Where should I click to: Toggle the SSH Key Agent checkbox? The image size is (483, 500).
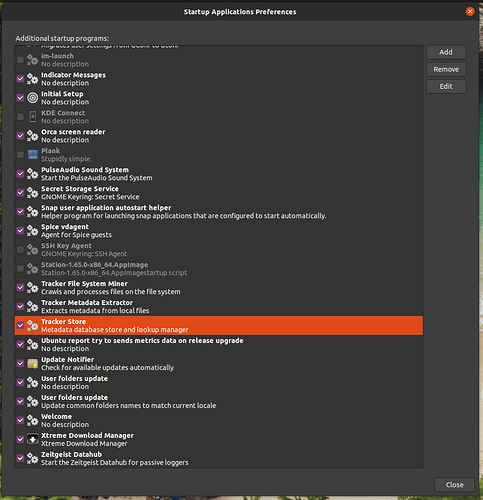[x=20, y=250]
